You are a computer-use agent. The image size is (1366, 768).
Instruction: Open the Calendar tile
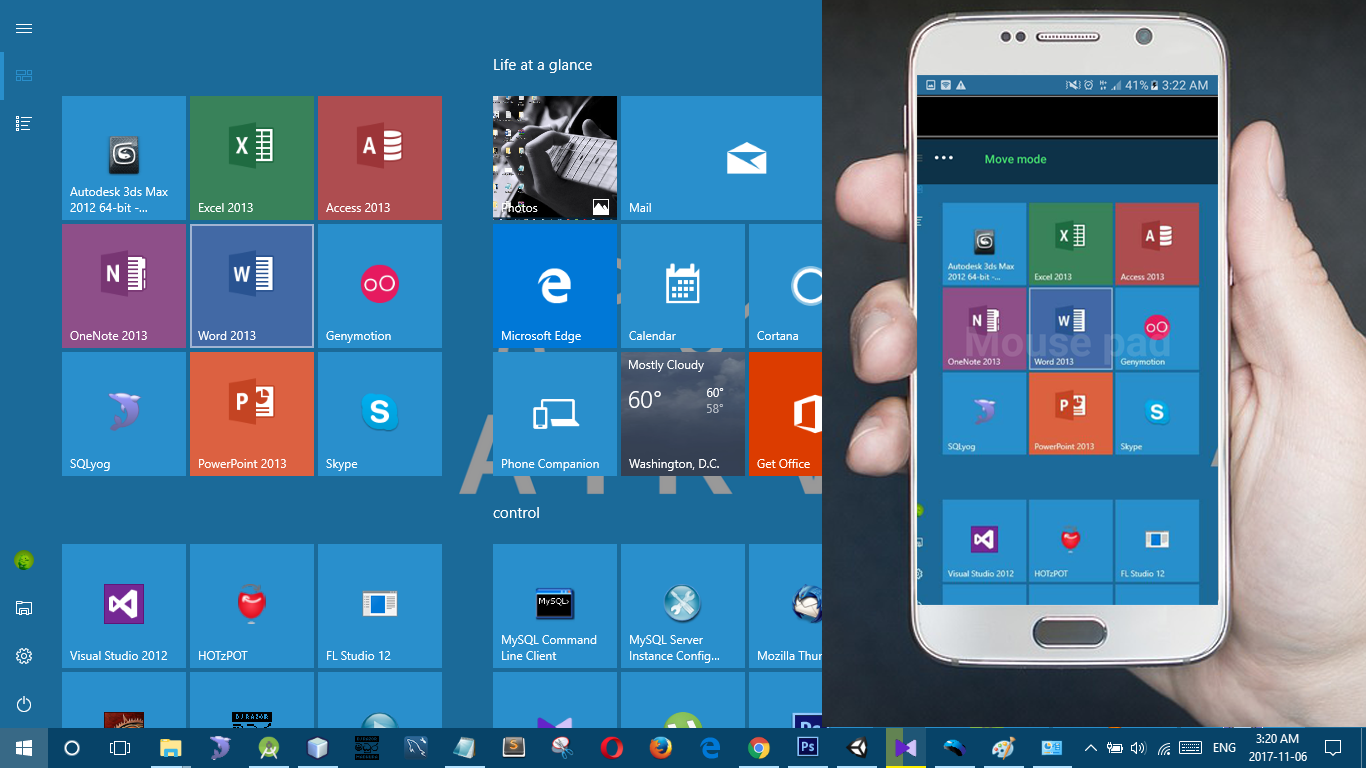point(683,286)
